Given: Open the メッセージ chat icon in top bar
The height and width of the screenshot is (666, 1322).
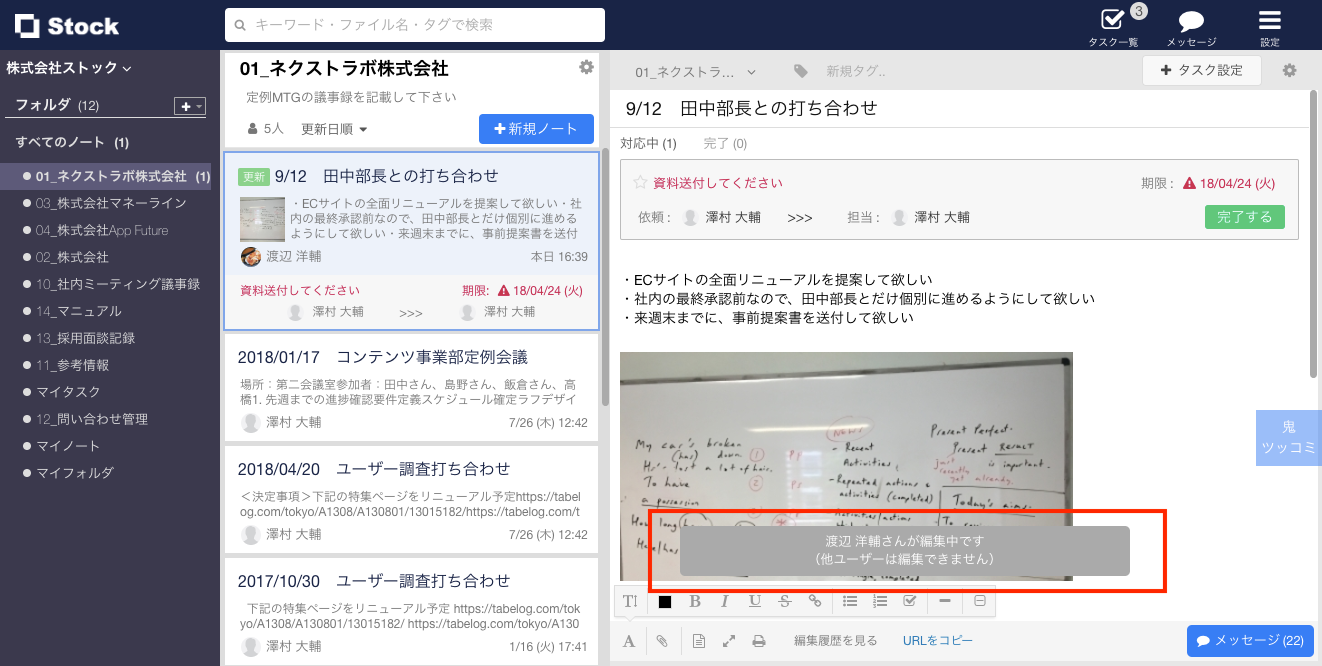Looking at the screenshot, I should (1189, 25).
